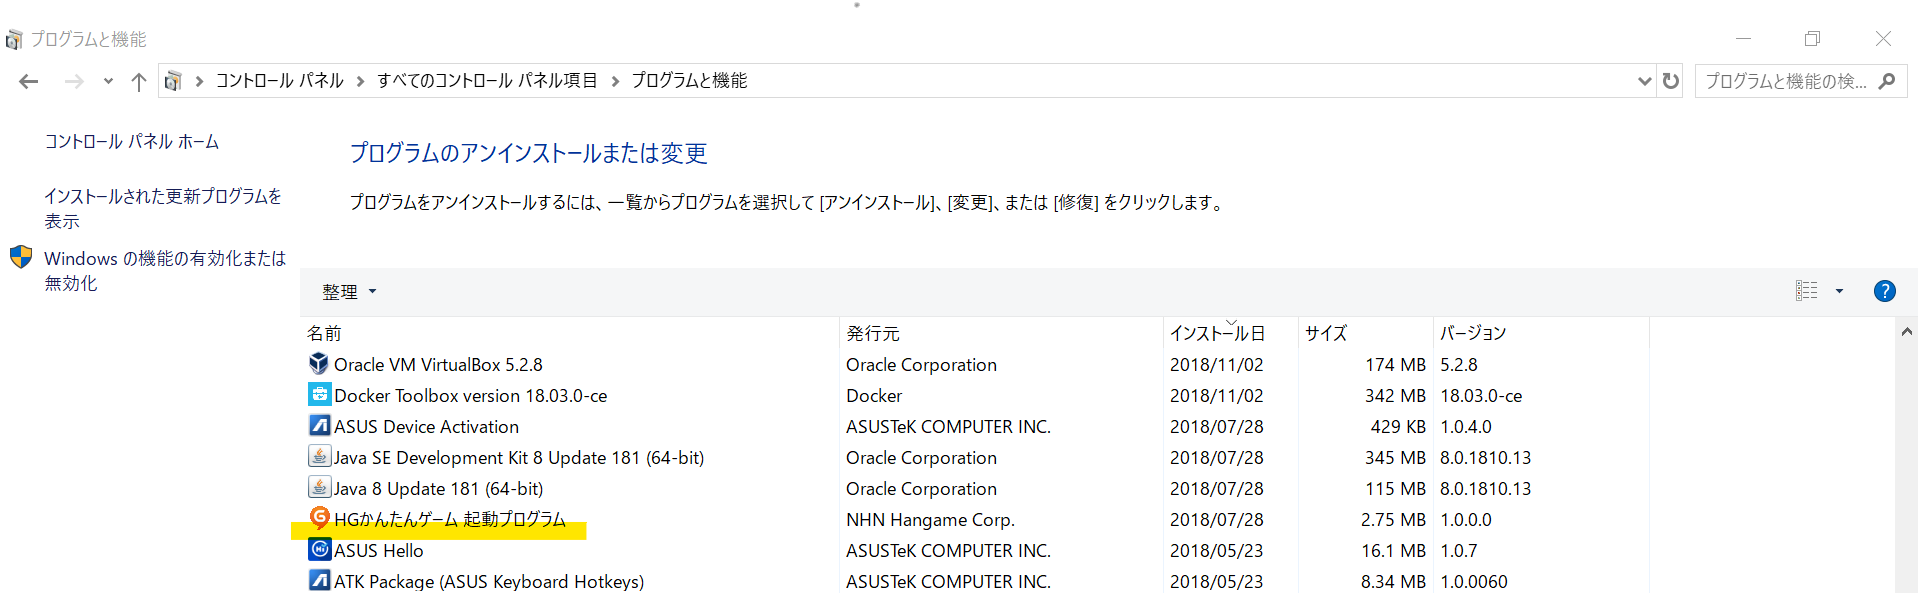Click NHN Hangame Corp. publisher cell
1918x593 pixels.
pyautogui.click(x=930, y=519)
